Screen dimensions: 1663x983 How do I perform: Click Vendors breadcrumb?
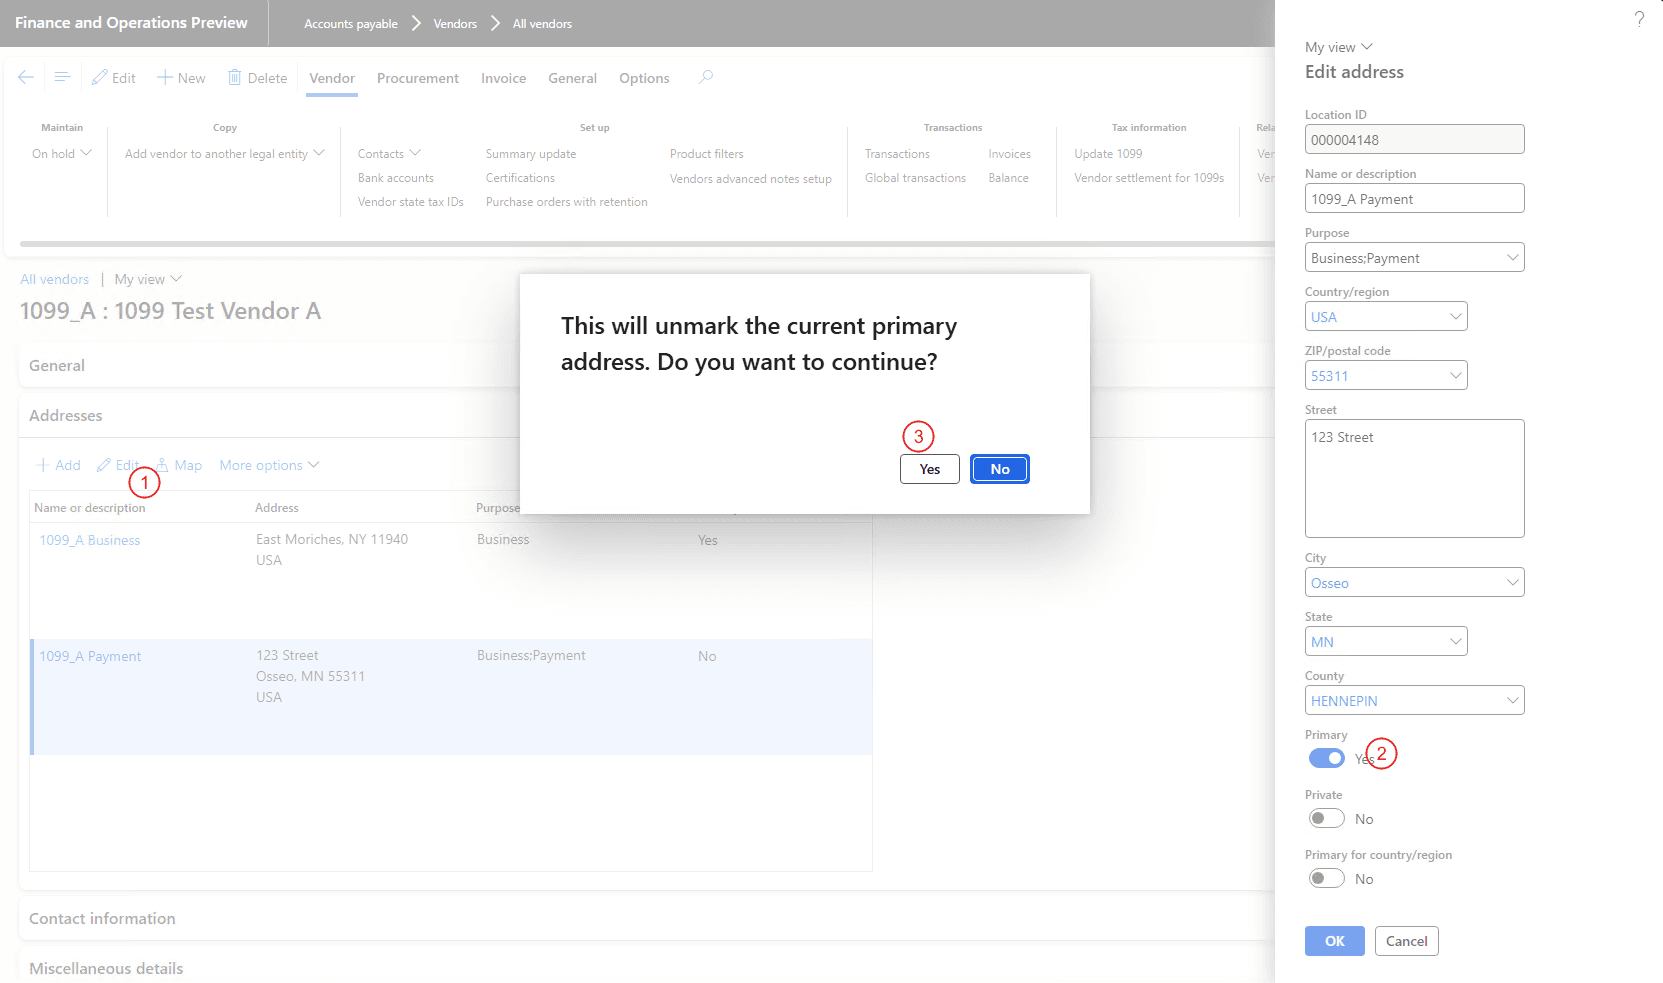[455, 24]
